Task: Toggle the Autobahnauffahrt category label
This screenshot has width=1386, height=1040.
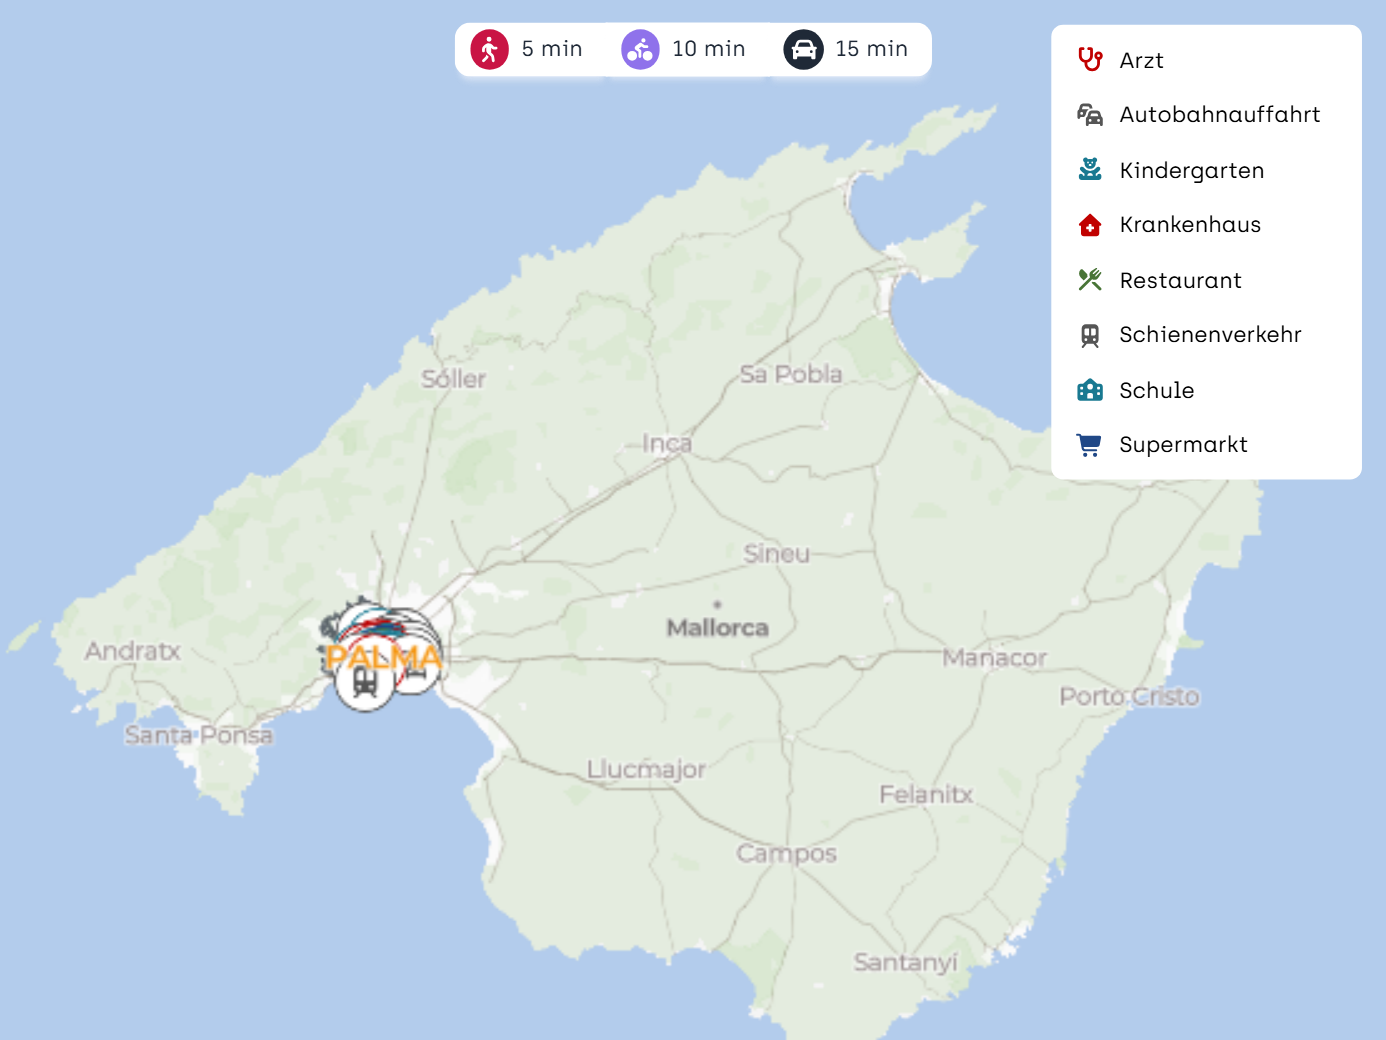Action: tap(1219, 115)
